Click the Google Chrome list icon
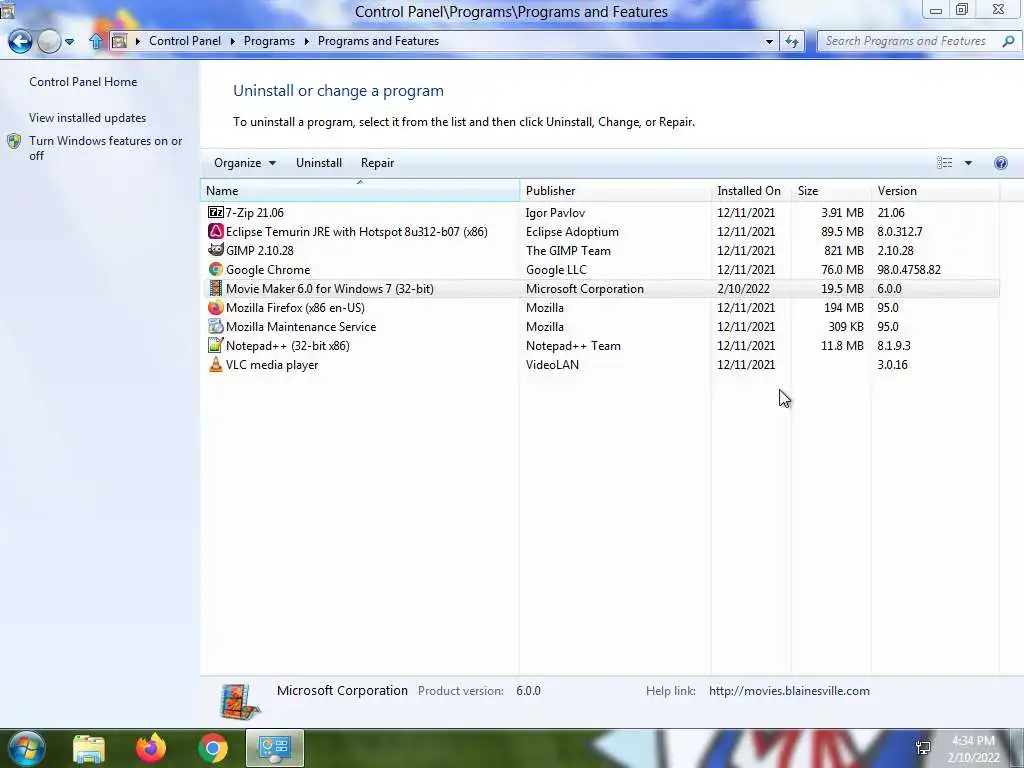 pyautogui.click(x=216, y=269)
